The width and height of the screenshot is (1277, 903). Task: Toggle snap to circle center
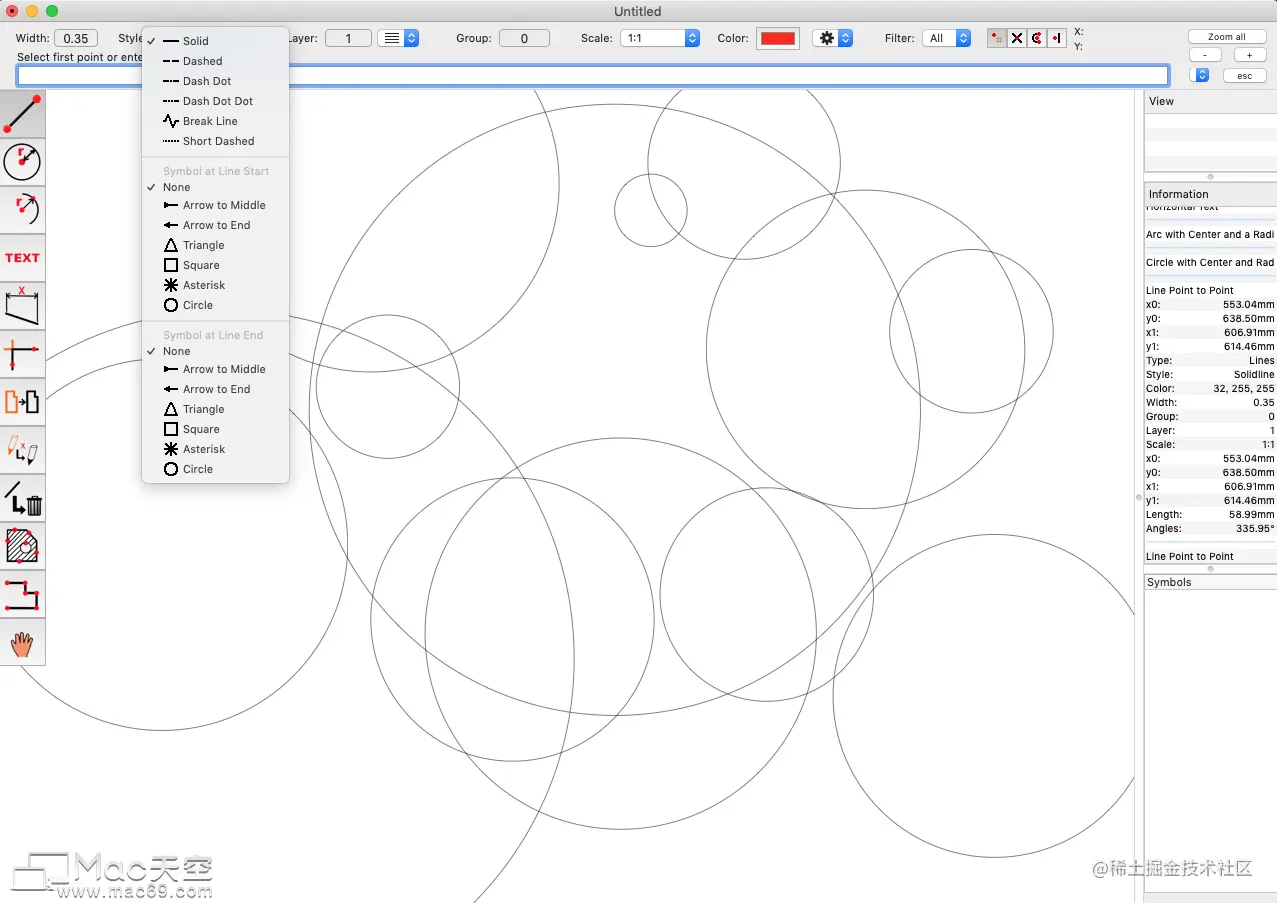point(1037,38)
